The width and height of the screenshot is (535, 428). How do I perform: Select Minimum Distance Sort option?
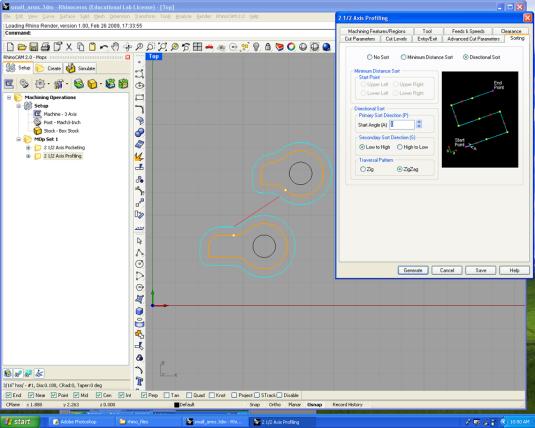(x=403, y=57)
